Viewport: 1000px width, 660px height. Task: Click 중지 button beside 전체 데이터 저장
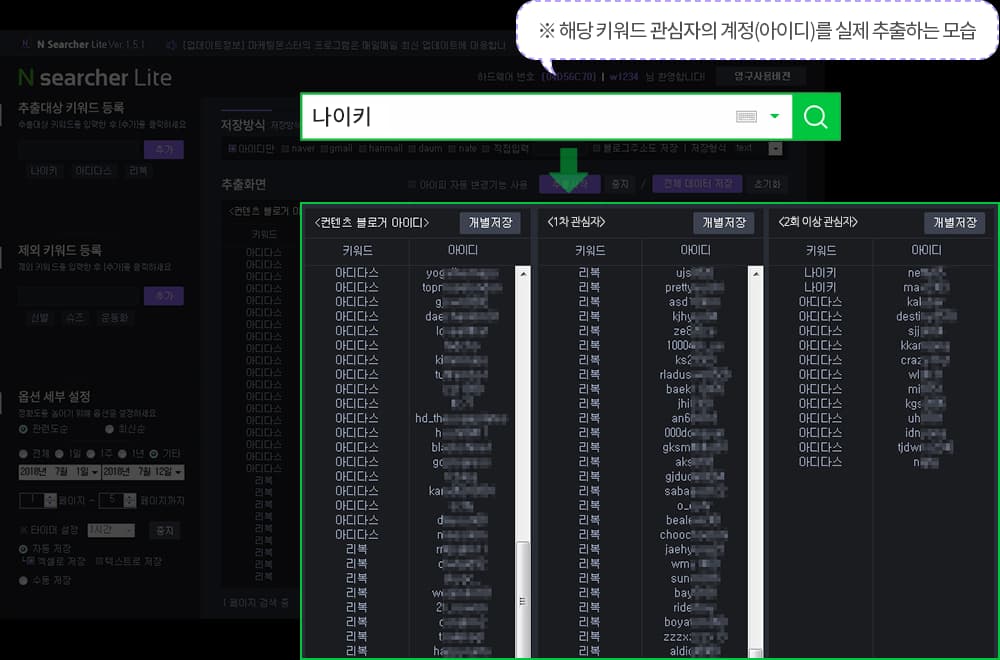pos(620,184)
